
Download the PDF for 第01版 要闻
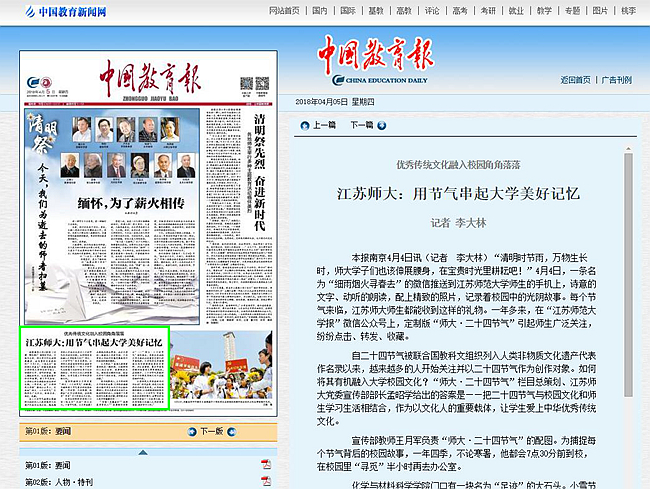click(266, 466)
